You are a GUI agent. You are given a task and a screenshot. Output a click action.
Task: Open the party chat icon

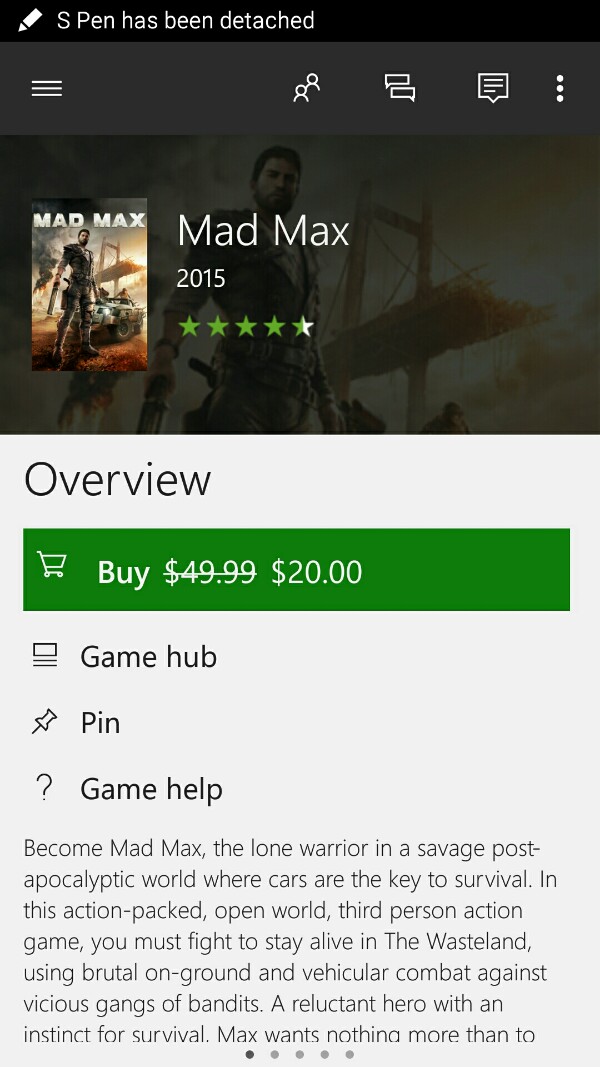tap(399, 89)
